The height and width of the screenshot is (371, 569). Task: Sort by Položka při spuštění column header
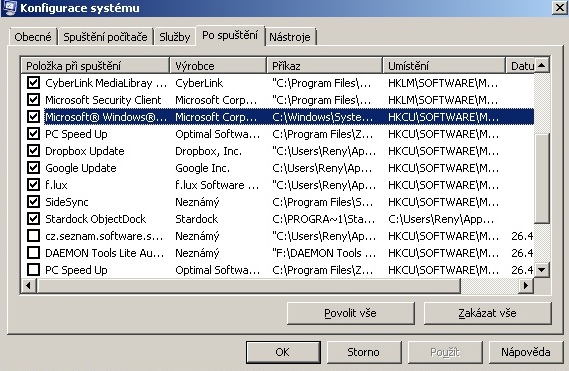coord(95,66)
